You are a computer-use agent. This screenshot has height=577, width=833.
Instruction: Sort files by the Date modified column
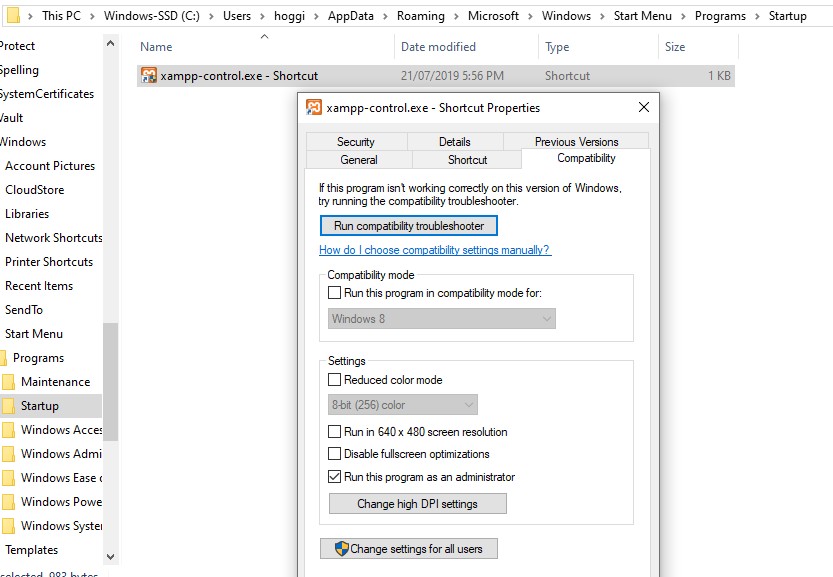439,46
